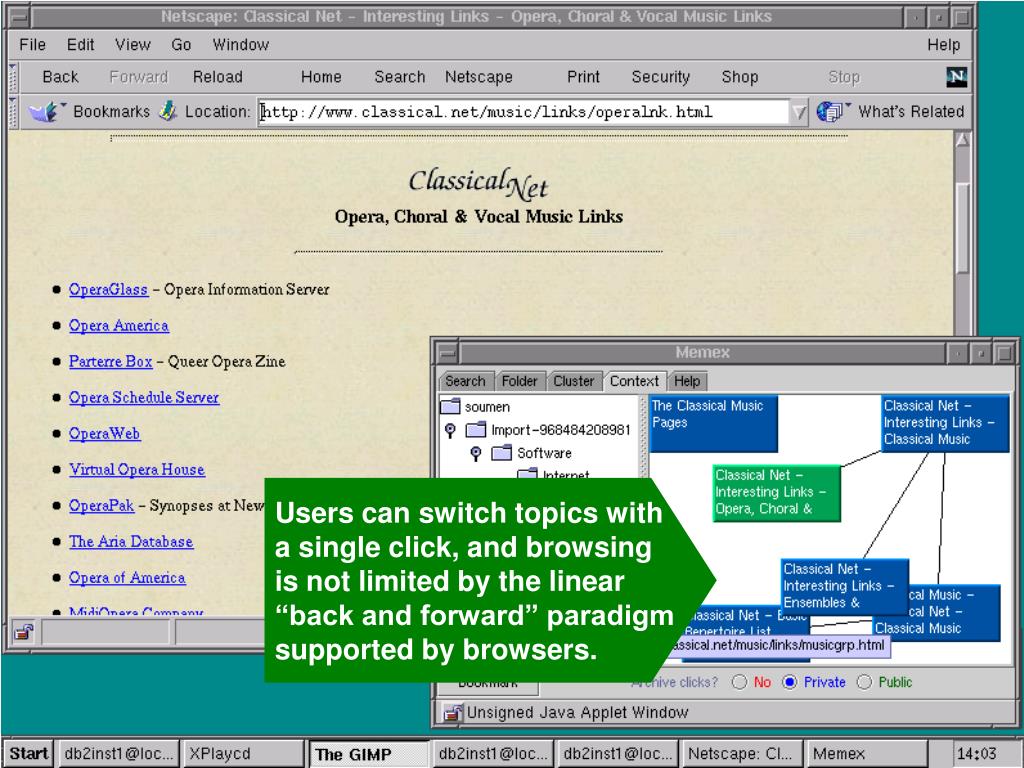This screenshot has height=768, width=1024.
Task: Switch to Netscape: Cl... from the taskbar
Action: 742,754
